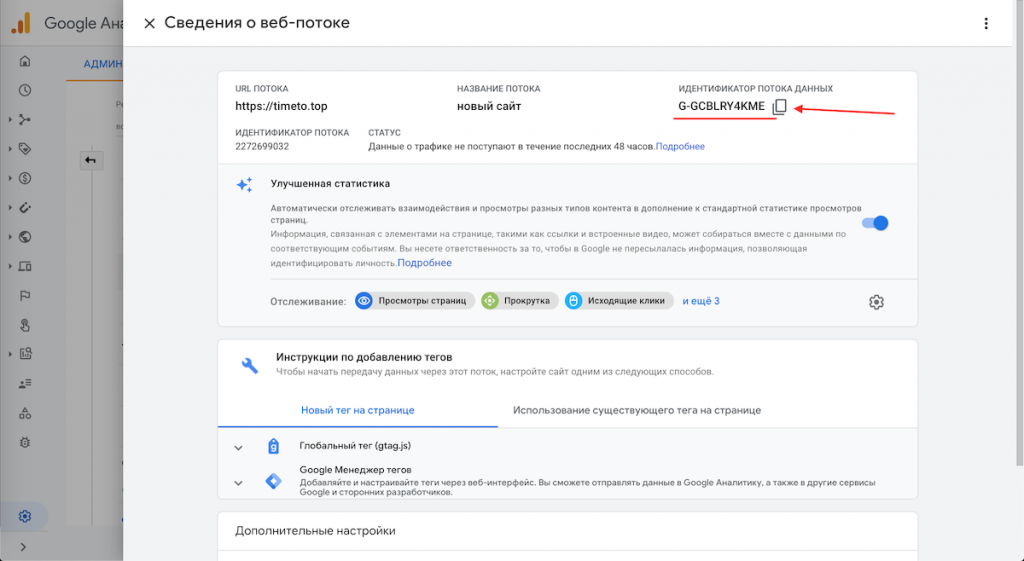The height and width of the screenshot is (561, 1024).
Task: Click the wrench tagging instructions icon
Action: 249,364
